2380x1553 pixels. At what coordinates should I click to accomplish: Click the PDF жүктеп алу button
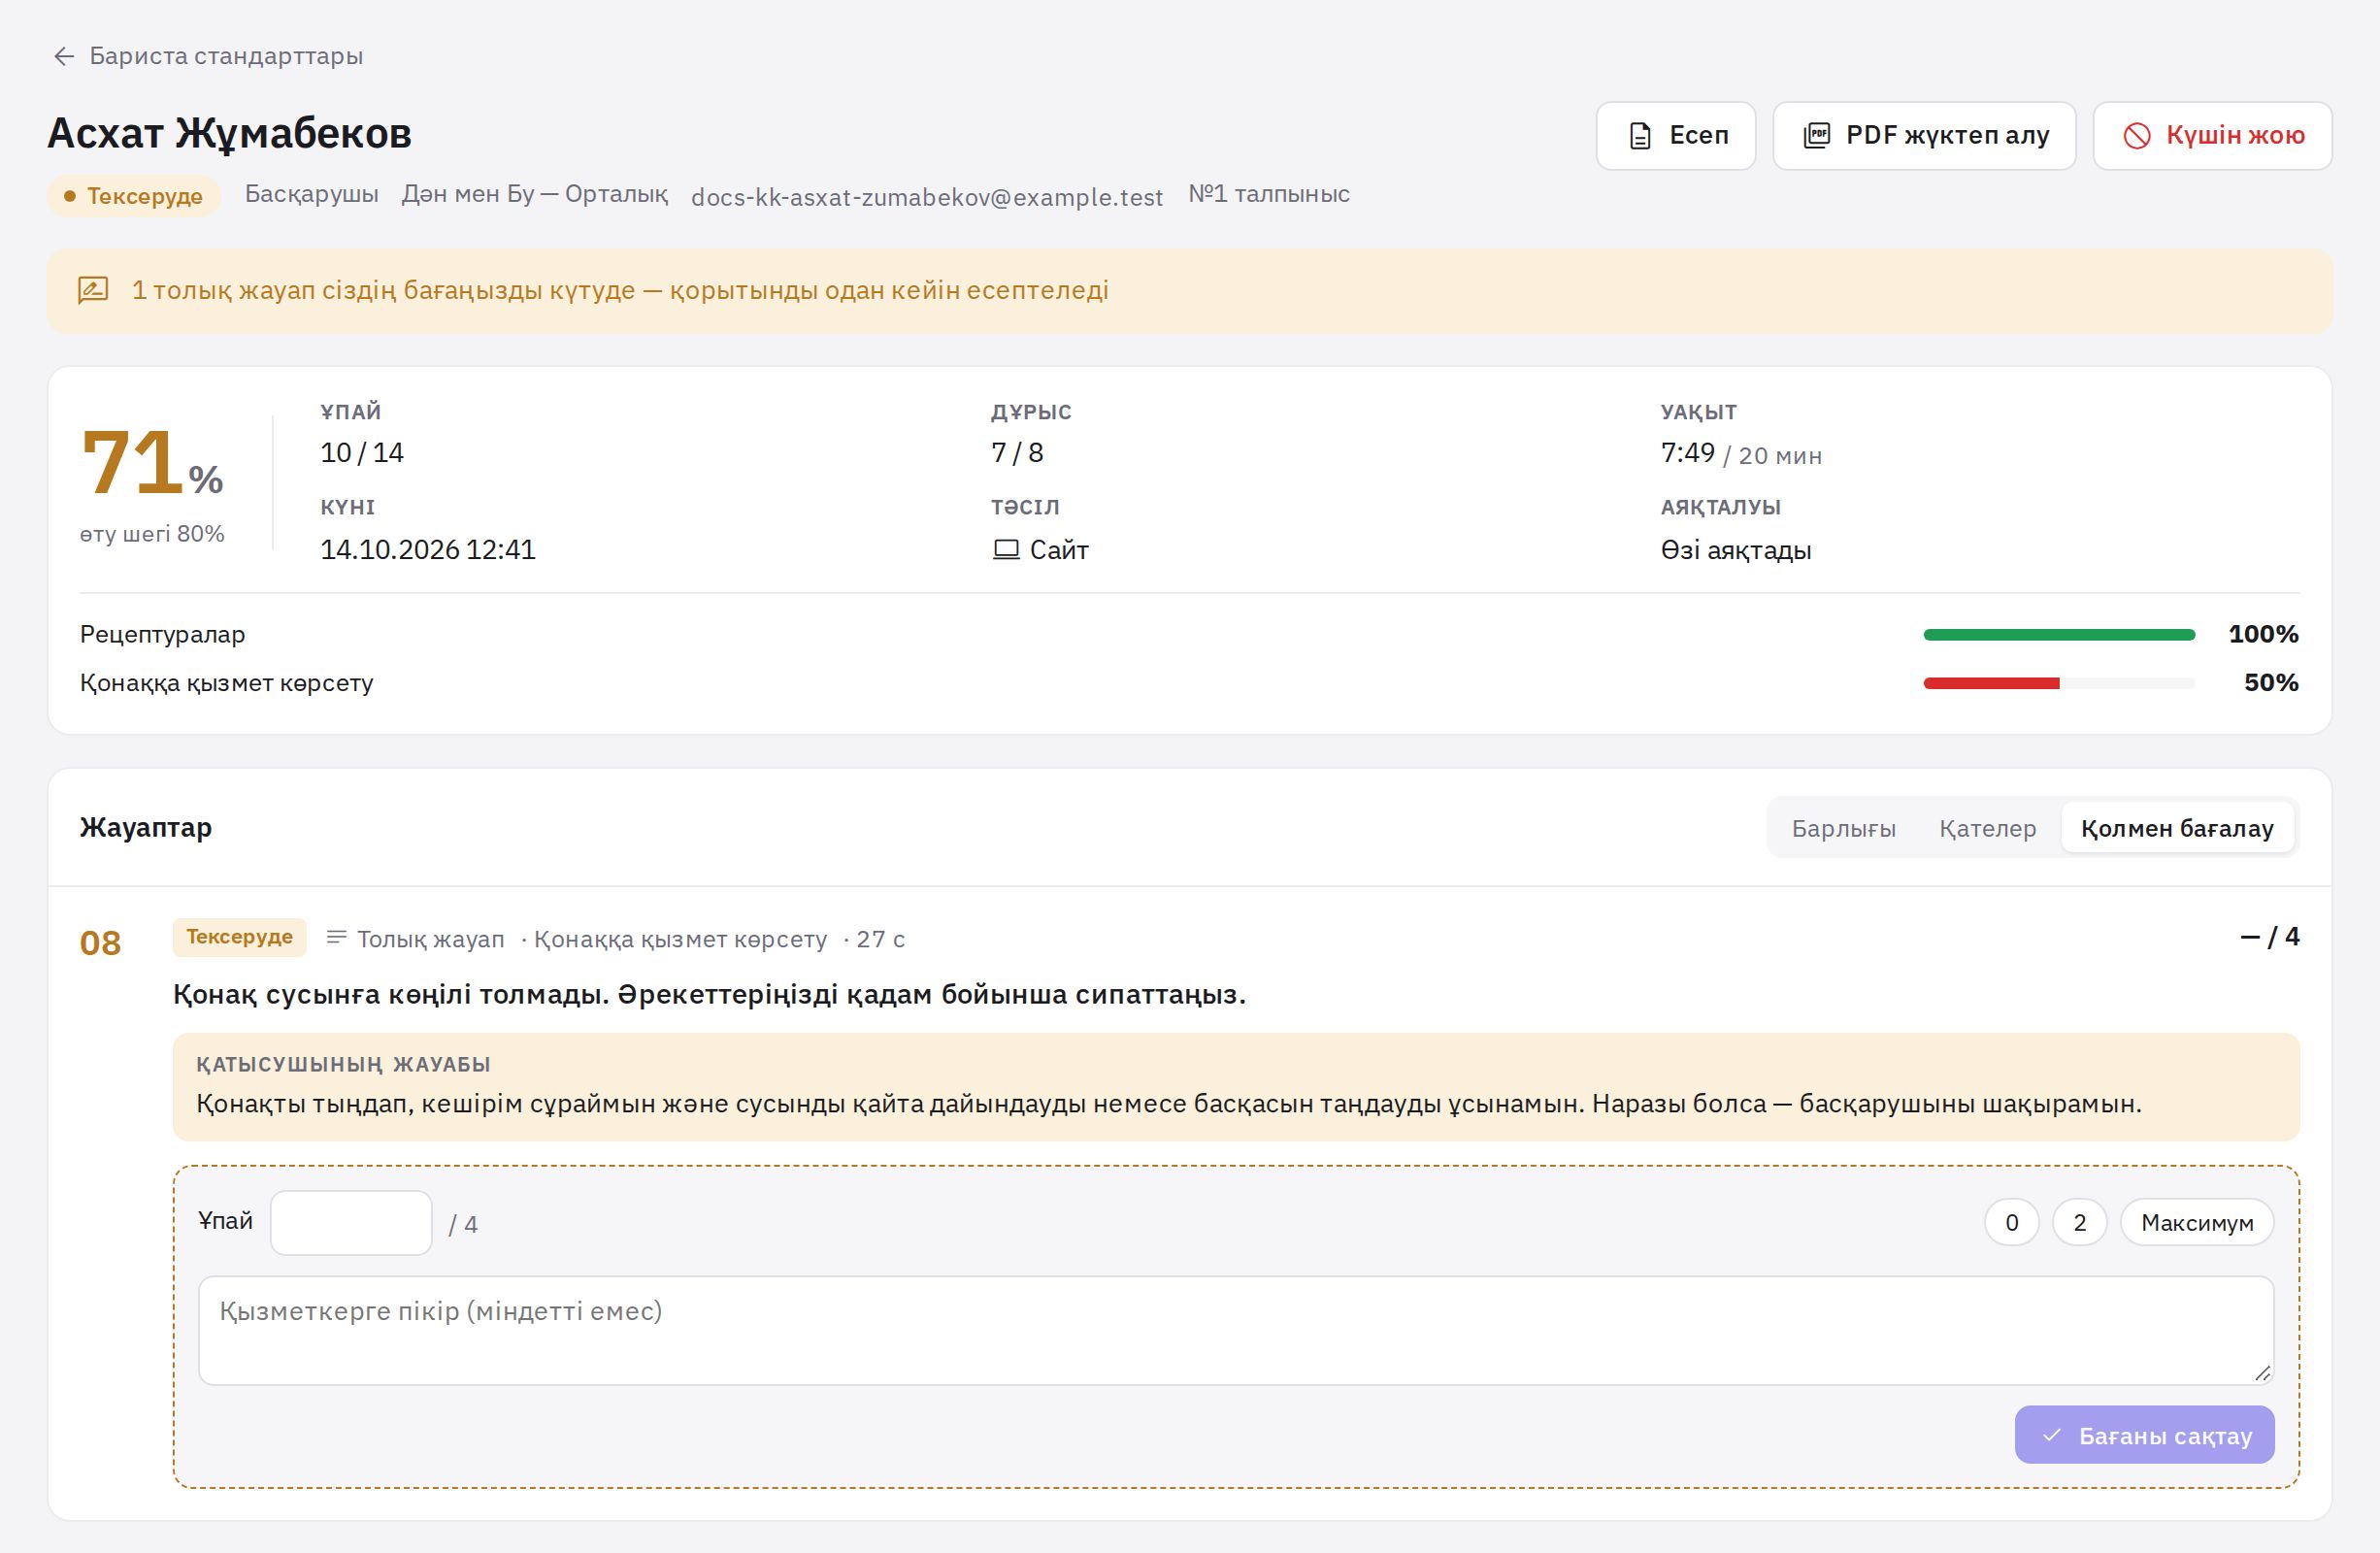(1924, 135)
